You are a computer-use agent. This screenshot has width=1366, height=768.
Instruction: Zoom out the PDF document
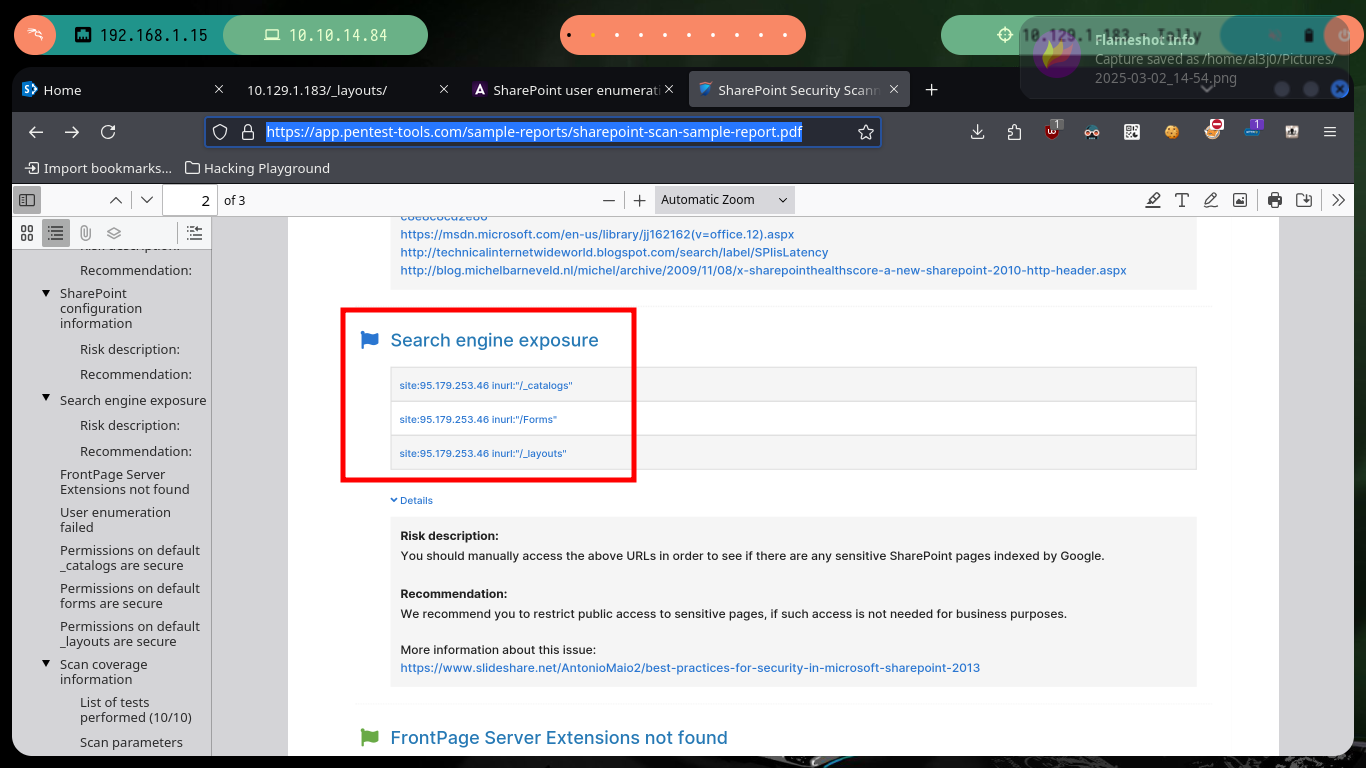609,200
